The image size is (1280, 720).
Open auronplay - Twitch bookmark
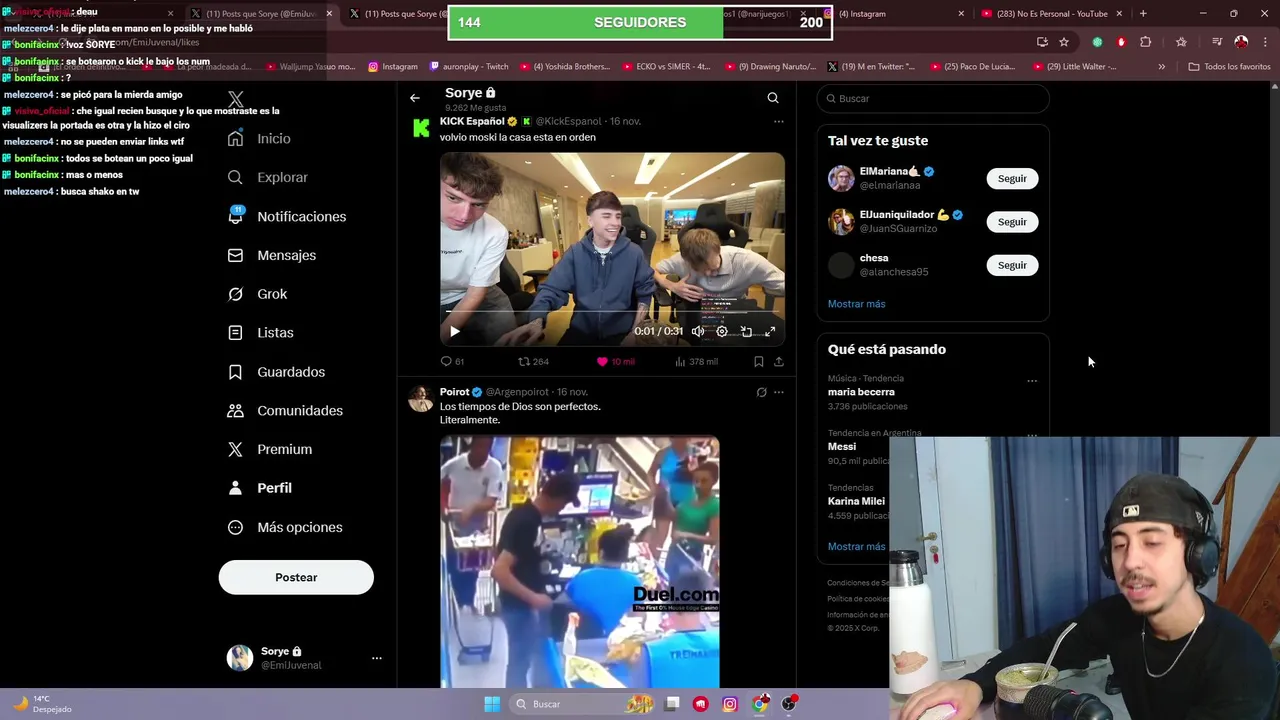pos(469,67)
